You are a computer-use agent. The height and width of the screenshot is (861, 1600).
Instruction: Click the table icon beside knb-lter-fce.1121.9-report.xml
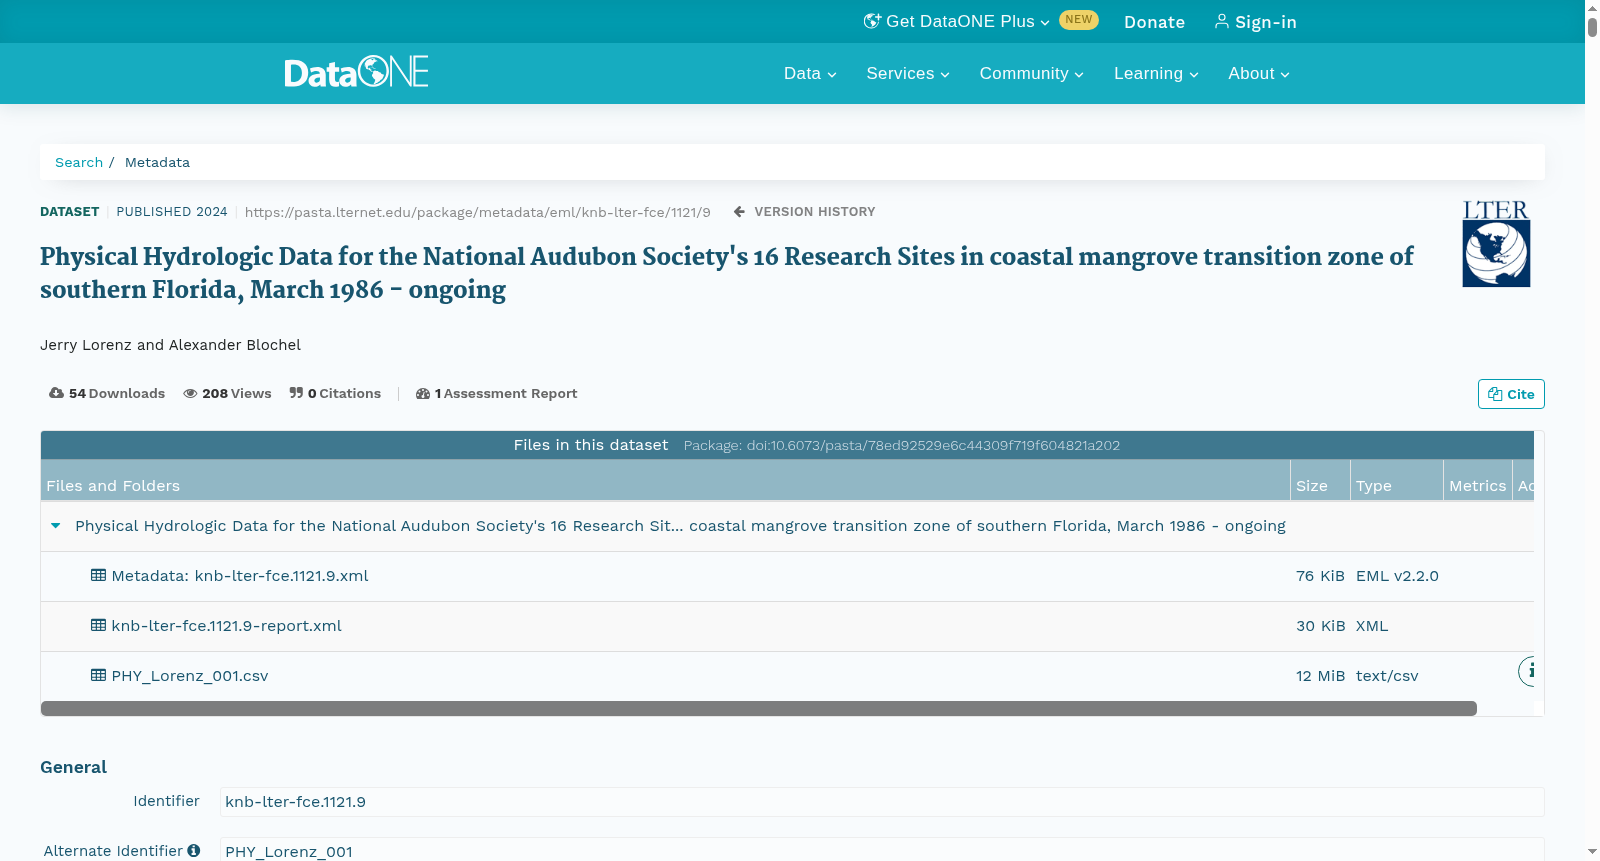click(x=98, y=625)
